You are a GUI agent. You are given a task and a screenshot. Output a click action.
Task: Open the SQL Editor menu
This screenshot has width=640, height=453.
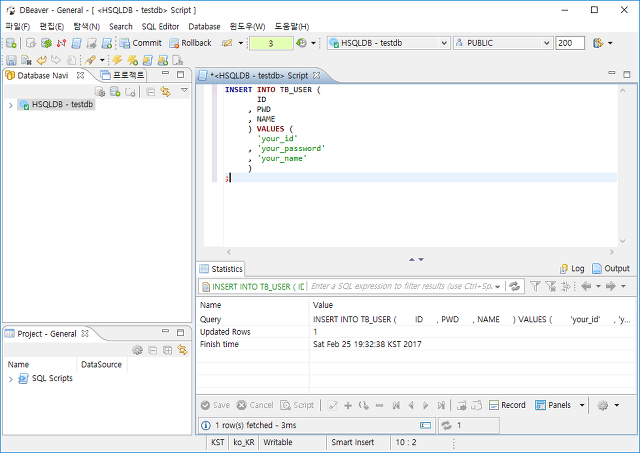pos(160,27)
